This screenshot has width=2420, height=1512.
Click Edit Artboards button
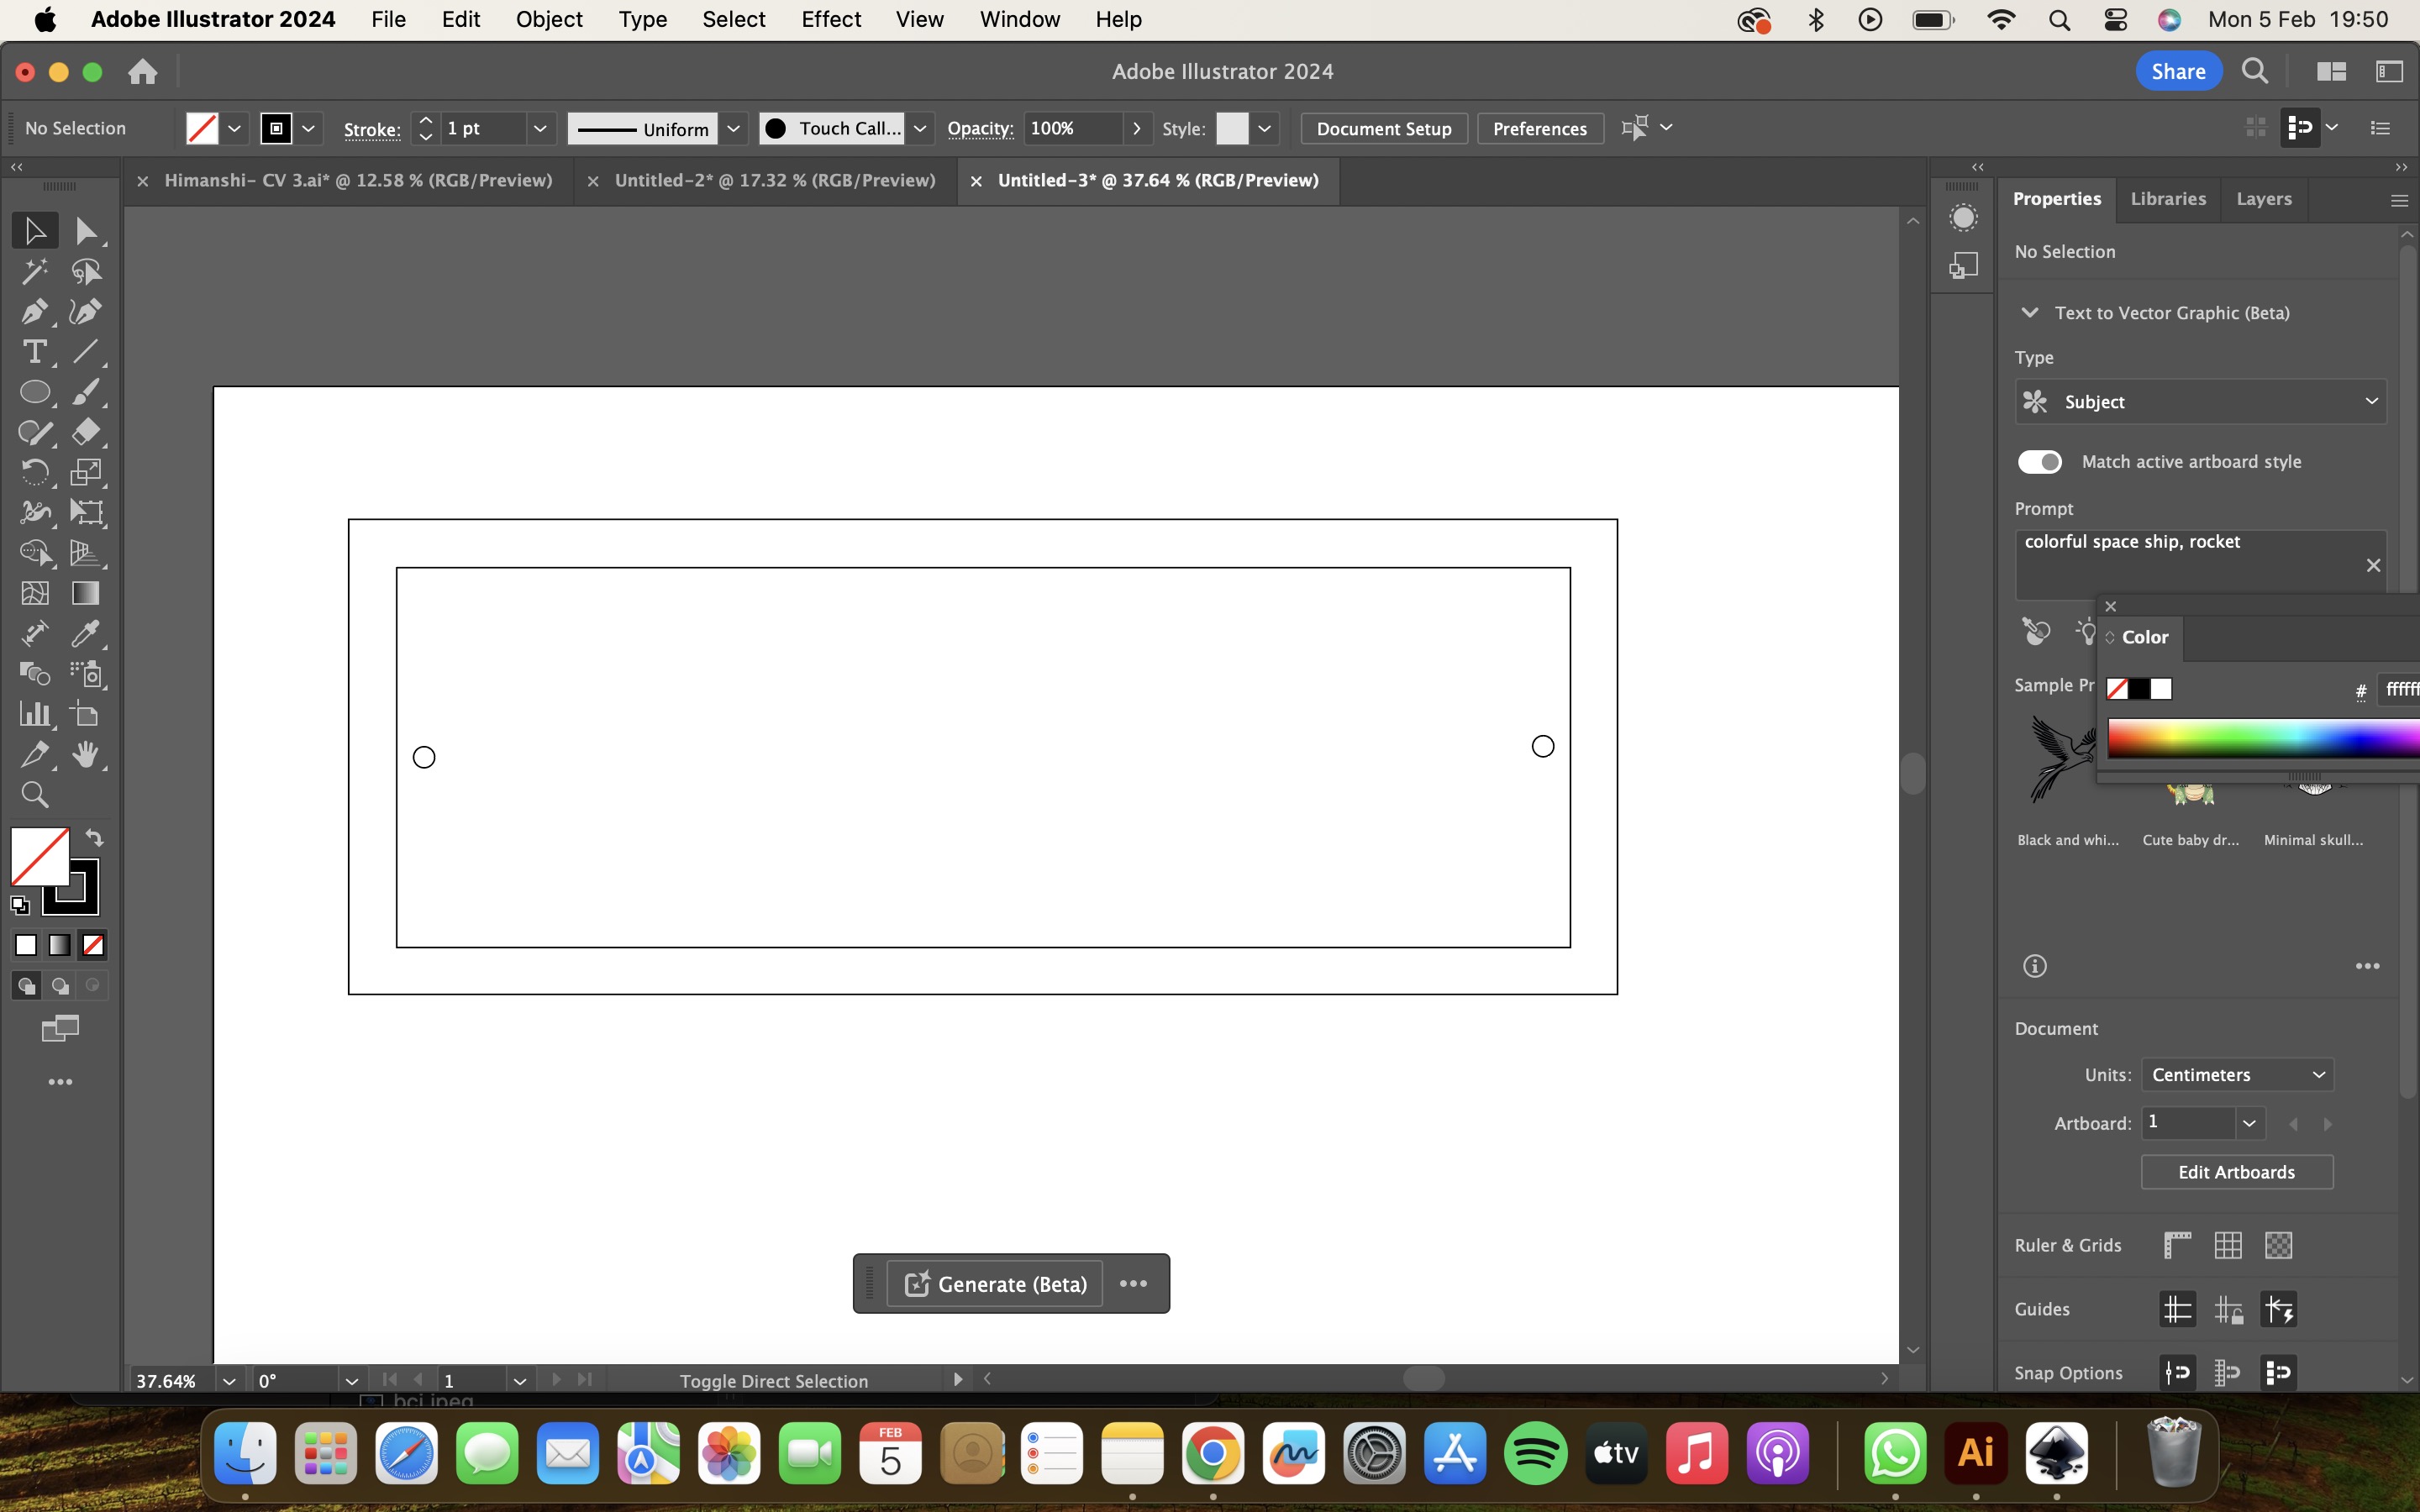pyautogui.click(x=2237, y=1171)
